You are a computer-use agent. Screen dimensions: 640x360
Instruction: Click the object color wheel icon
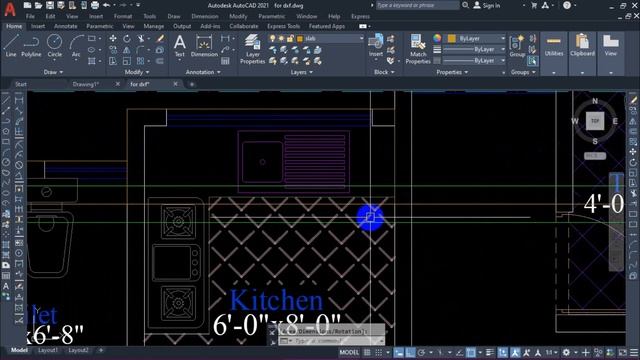click(x=437, y=38)
